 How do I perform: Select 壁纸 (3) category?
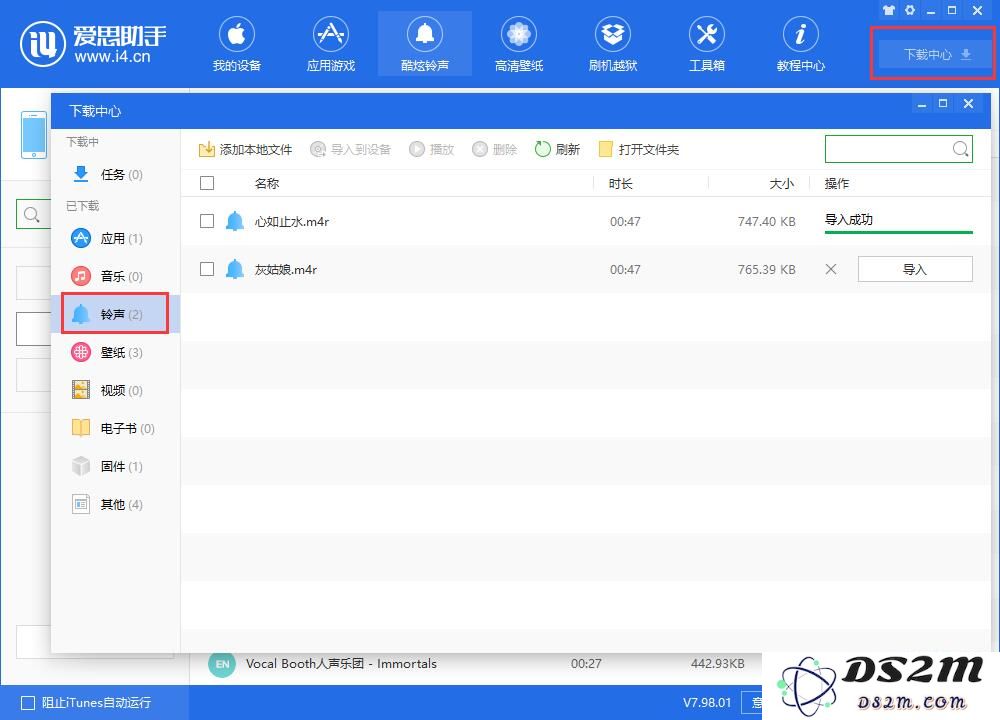point(115,352)
